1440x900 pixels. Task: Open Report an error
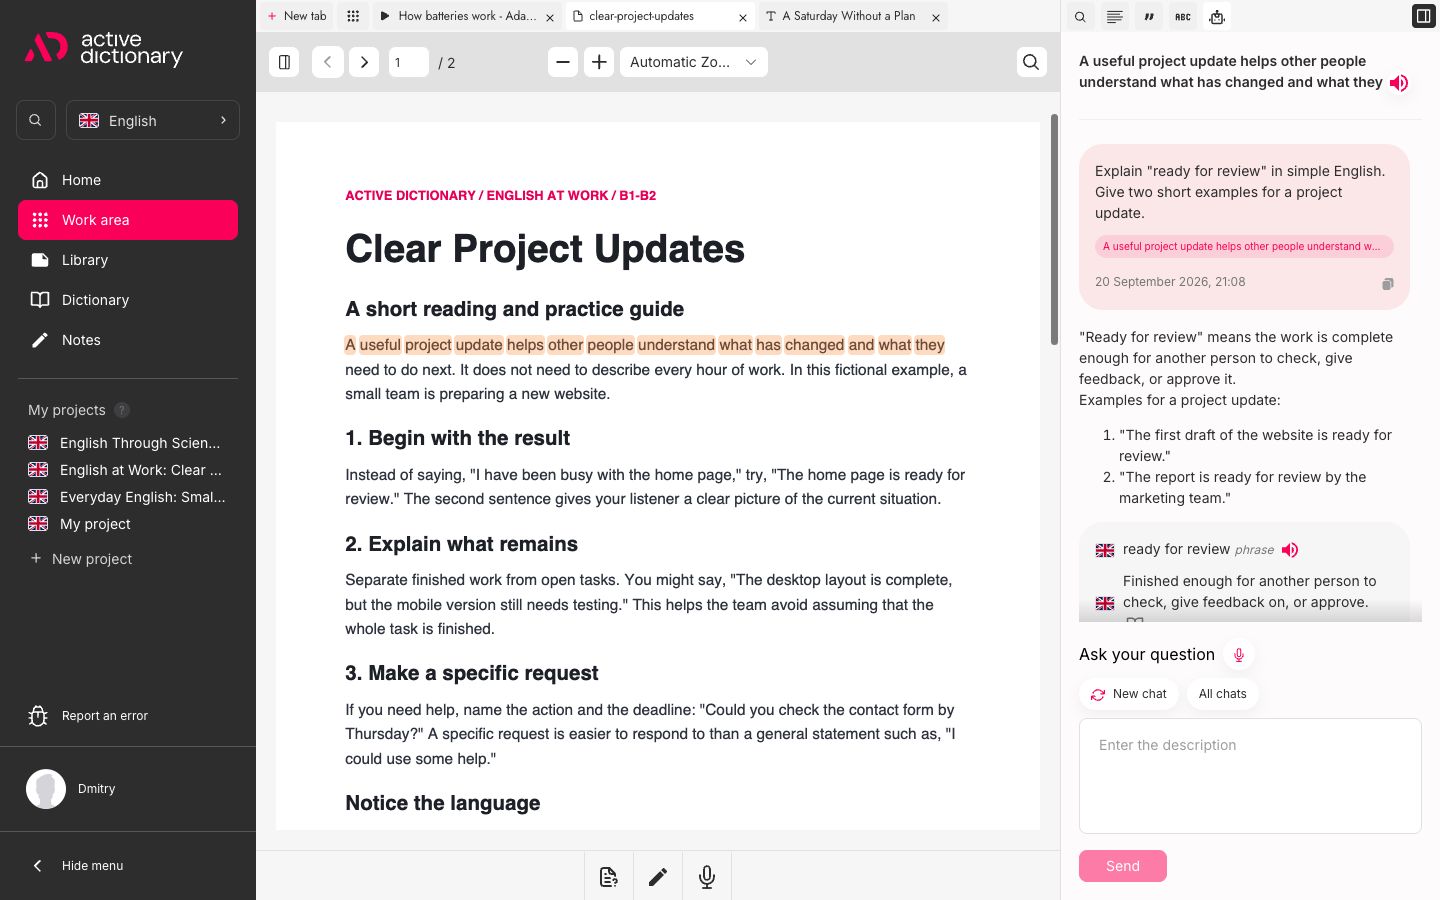(x=90, y=716)
